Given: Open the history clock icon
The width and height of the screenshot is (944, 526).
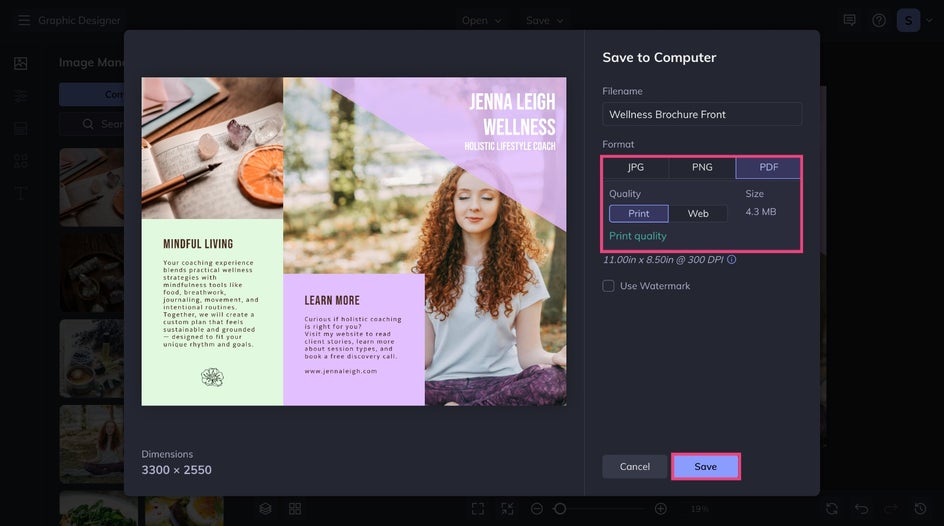Looking at the screenshot, I should [921, 509].
